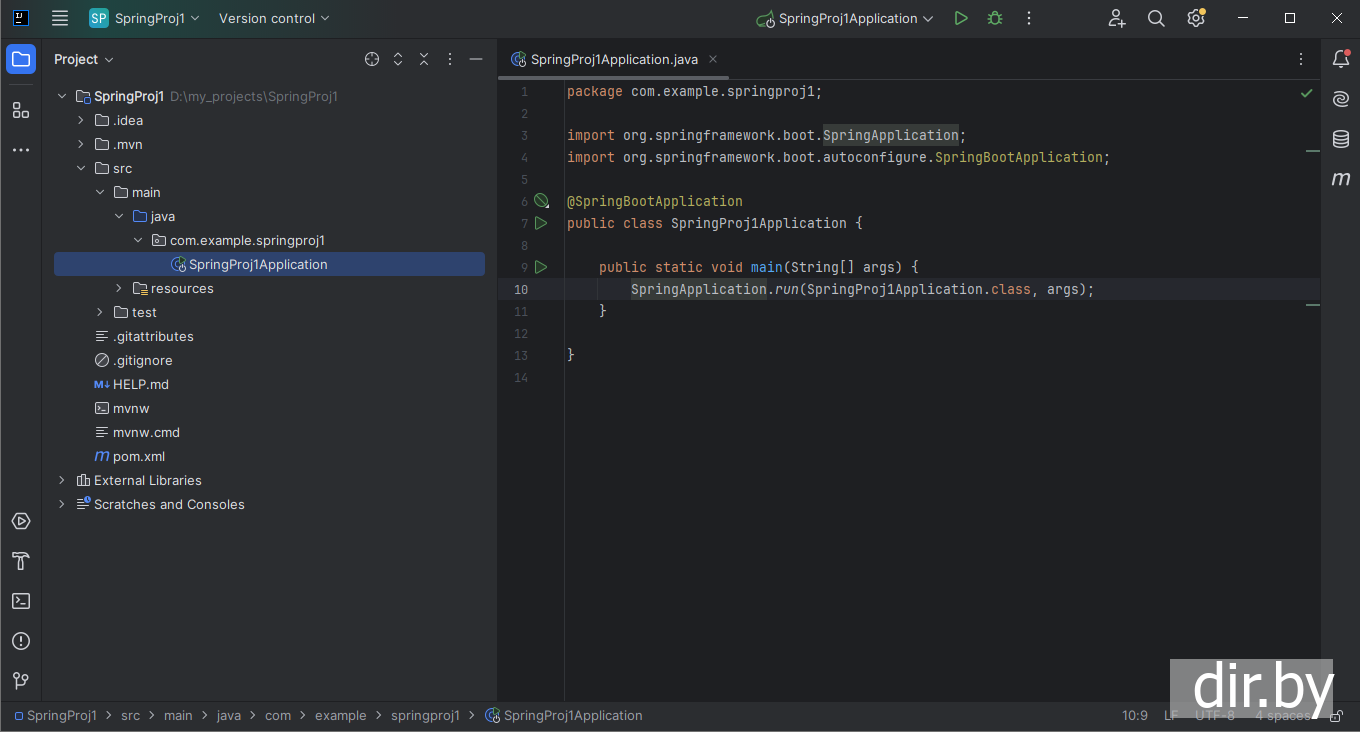Screen dimensions: 1360x732
Task: Open the Terminal tool window
Action: click(x=21, y=601)
